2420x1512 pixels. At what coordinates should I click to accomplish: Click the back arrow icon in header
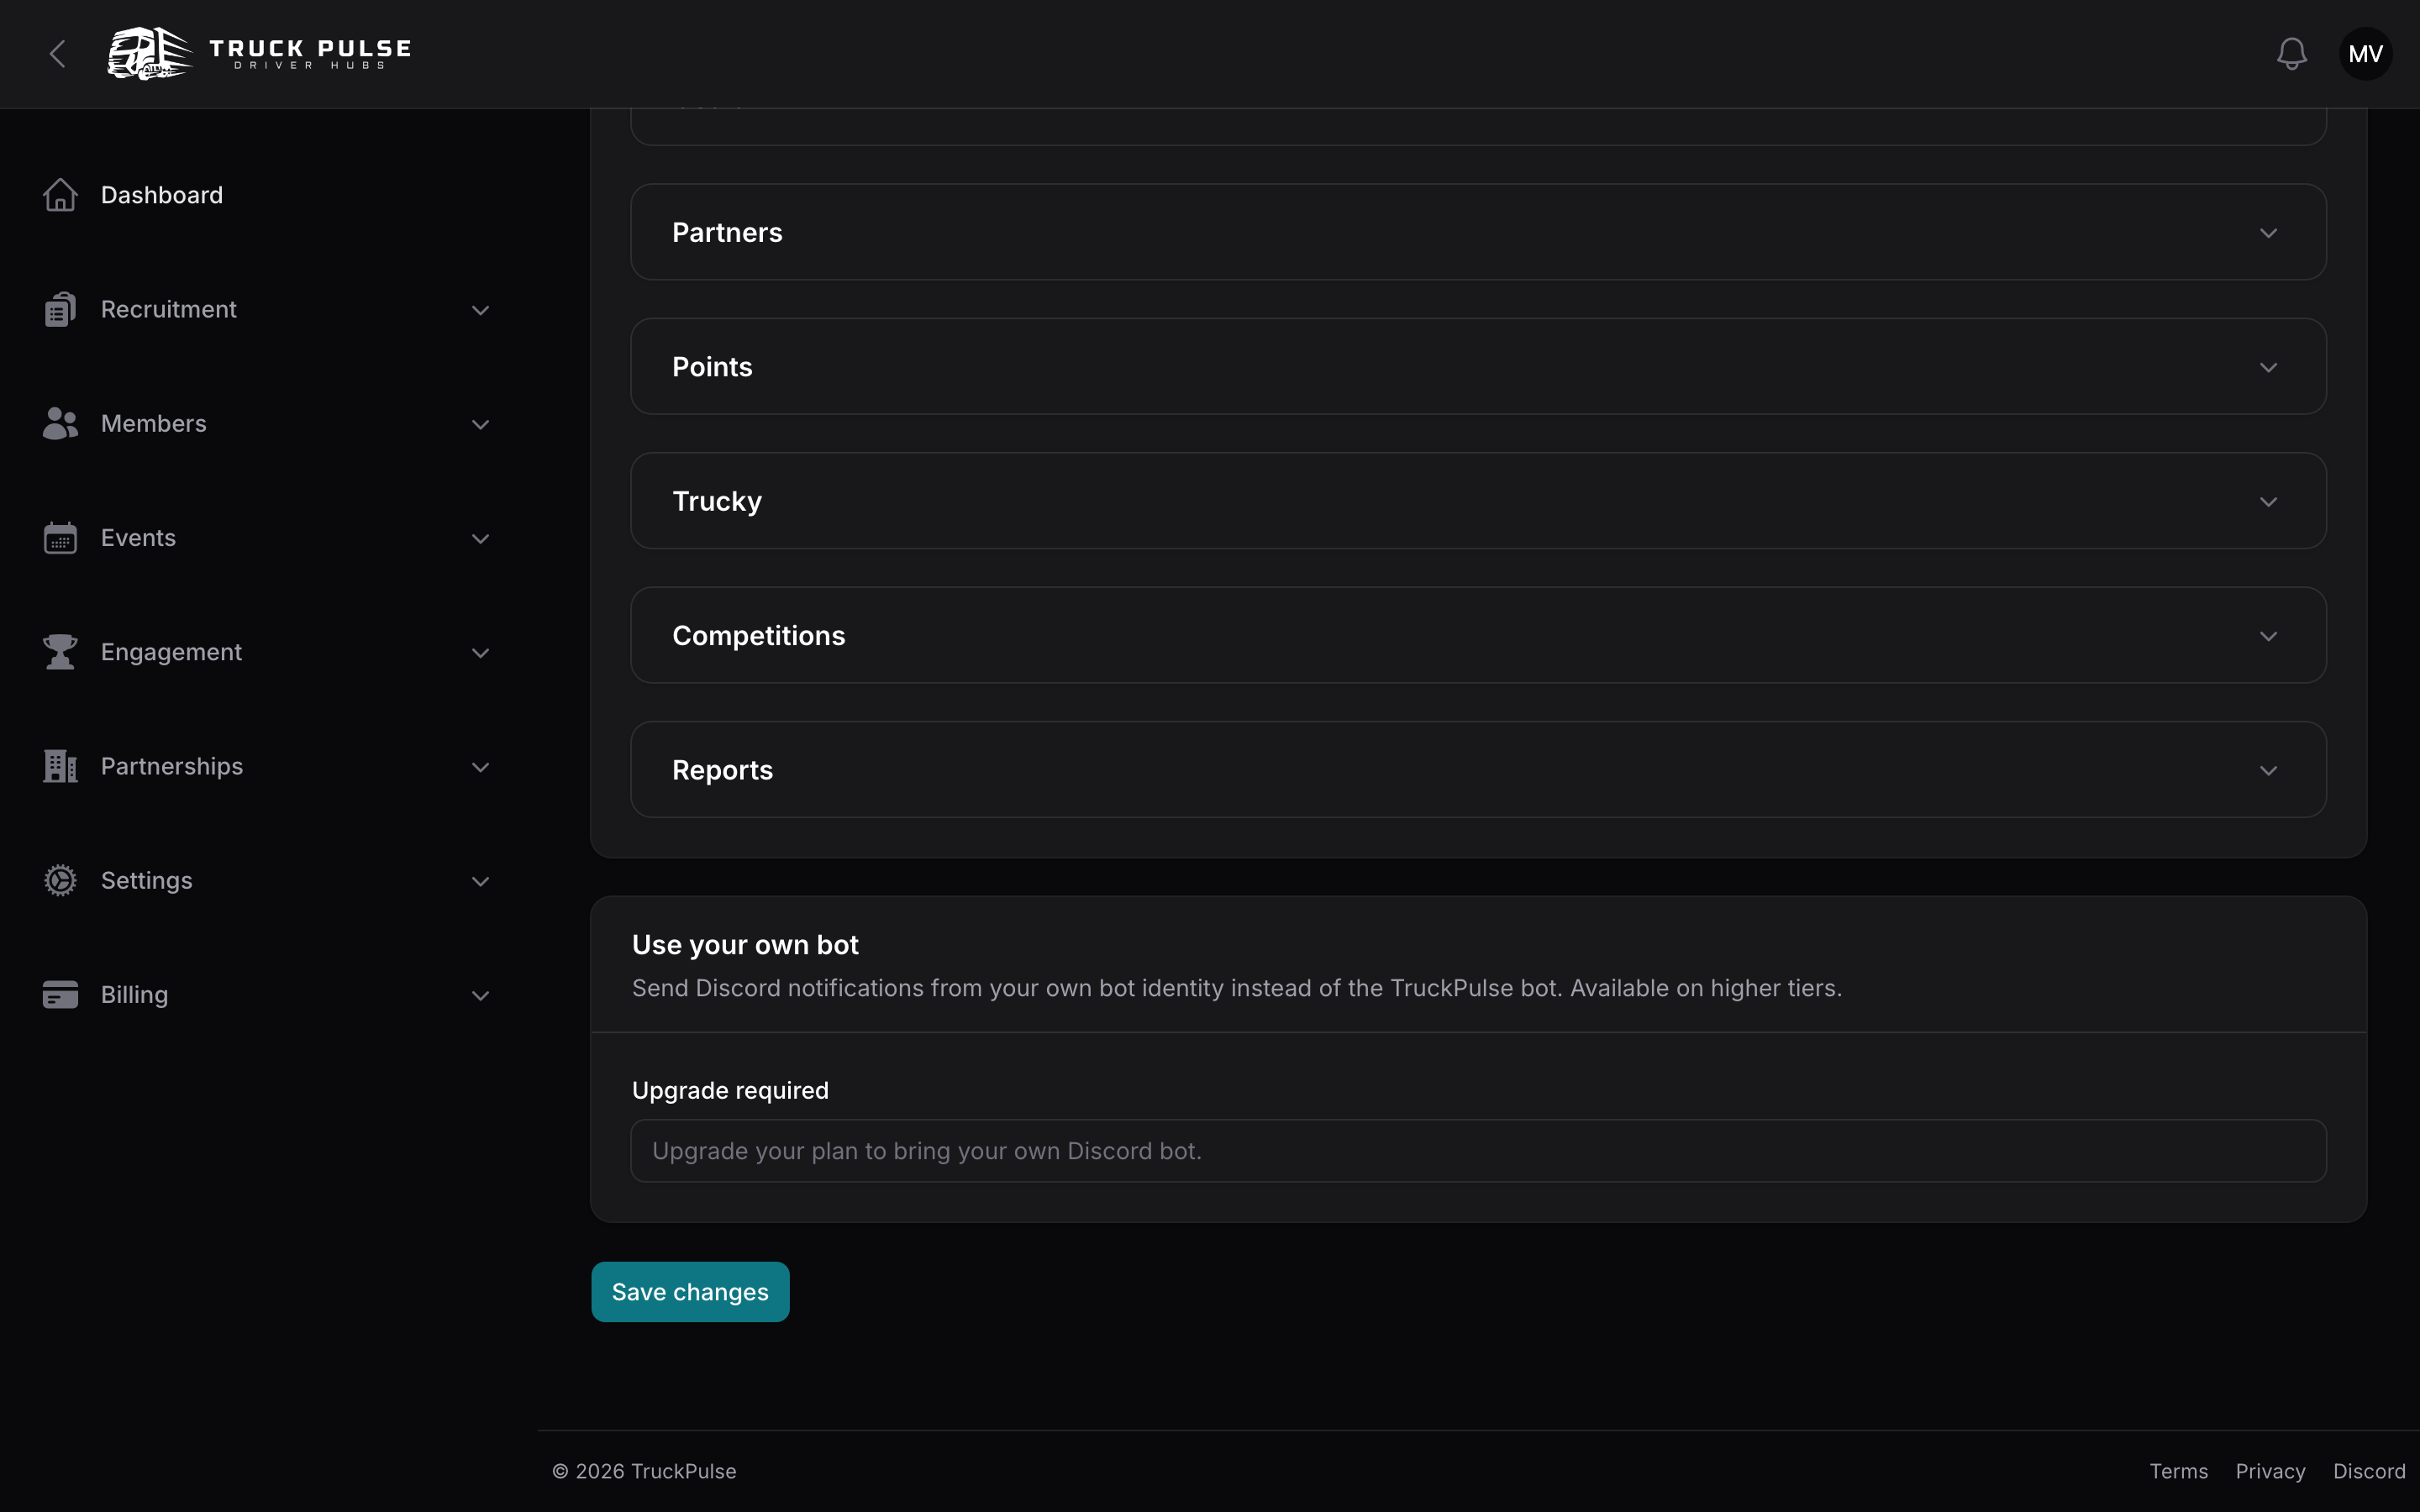(57, 54)
